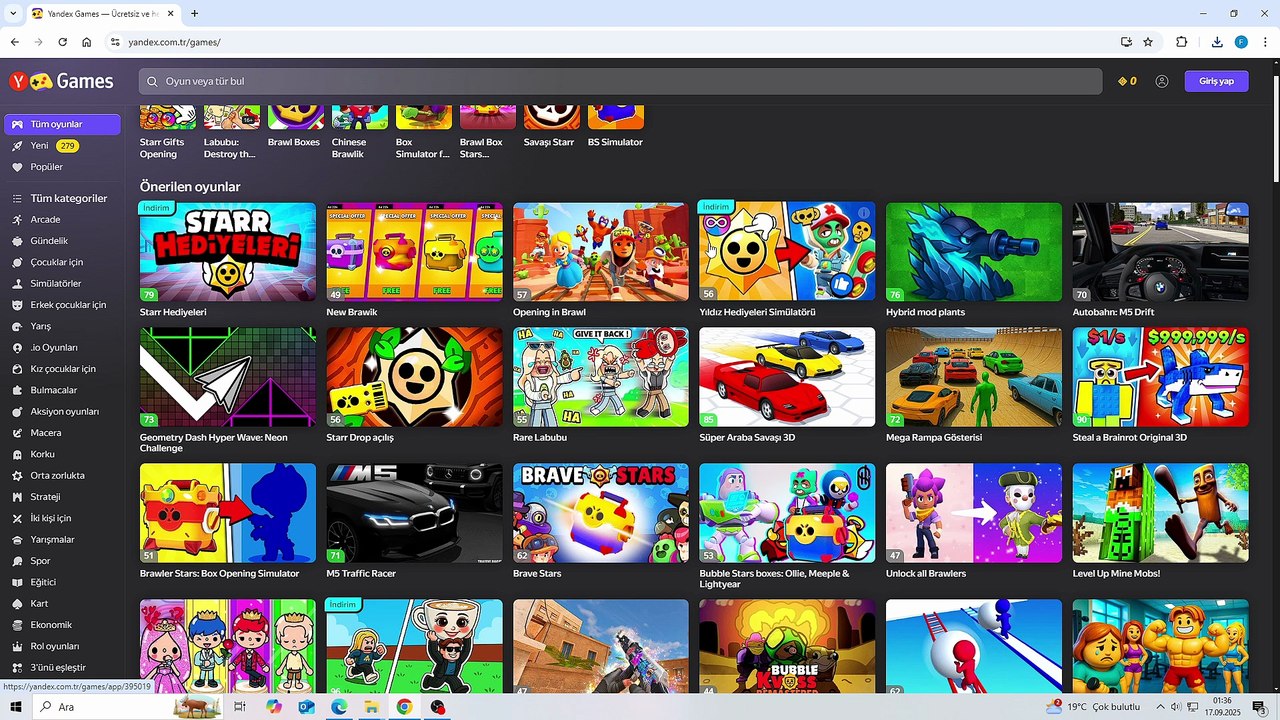This screenshot has width=1280, height=720.
Task: Click the Bulmacalar puzzle icon
Action: [x=17, y=390]
